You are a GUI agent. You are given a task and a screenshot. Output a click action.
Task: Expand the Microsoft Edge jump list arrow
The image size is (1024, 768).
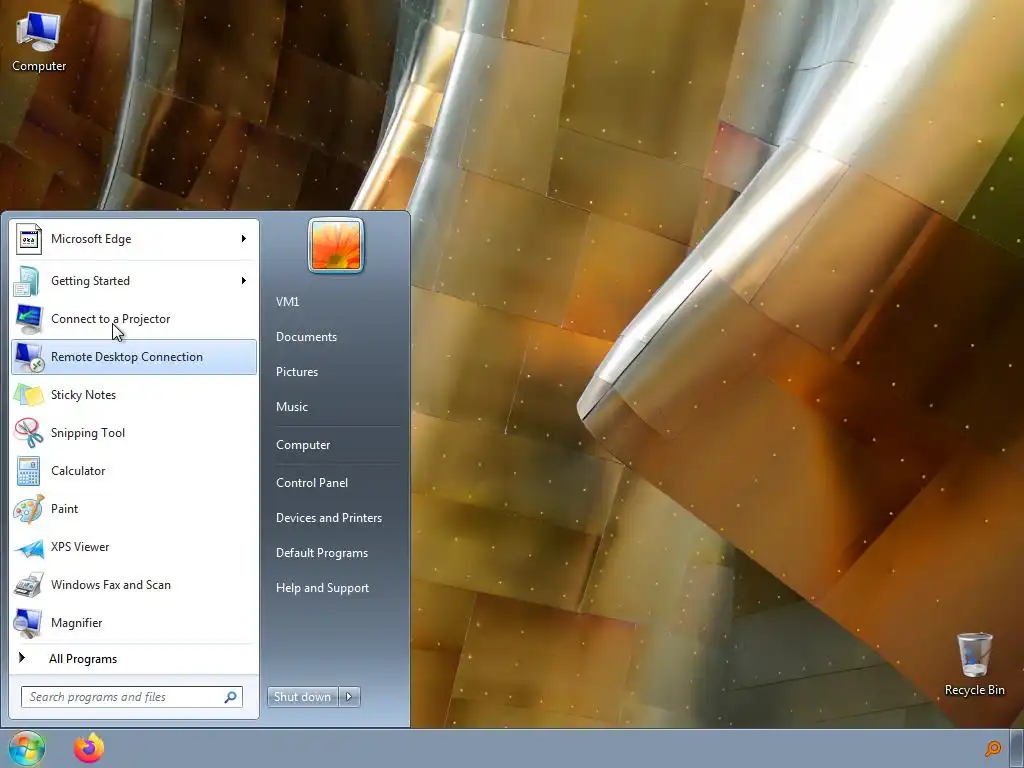[x=244, y=239]
